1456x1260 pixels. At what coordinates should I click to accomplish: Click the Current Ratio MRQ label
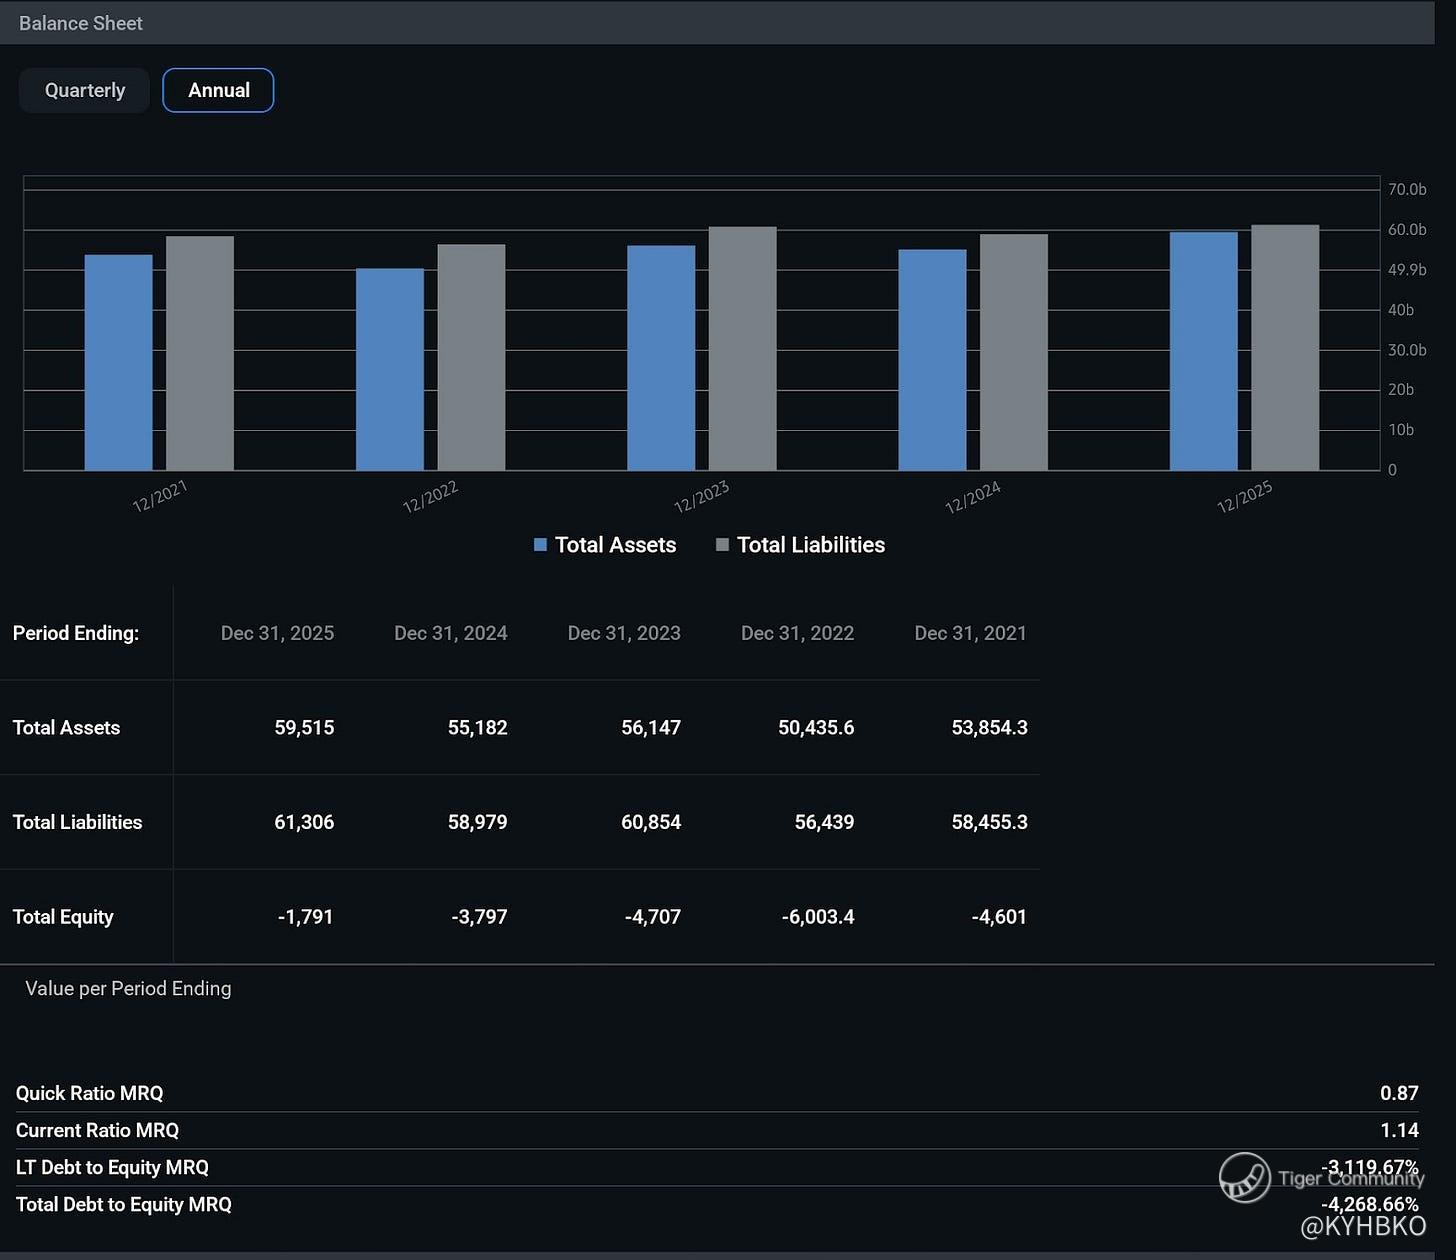[x=97, y=1130]
